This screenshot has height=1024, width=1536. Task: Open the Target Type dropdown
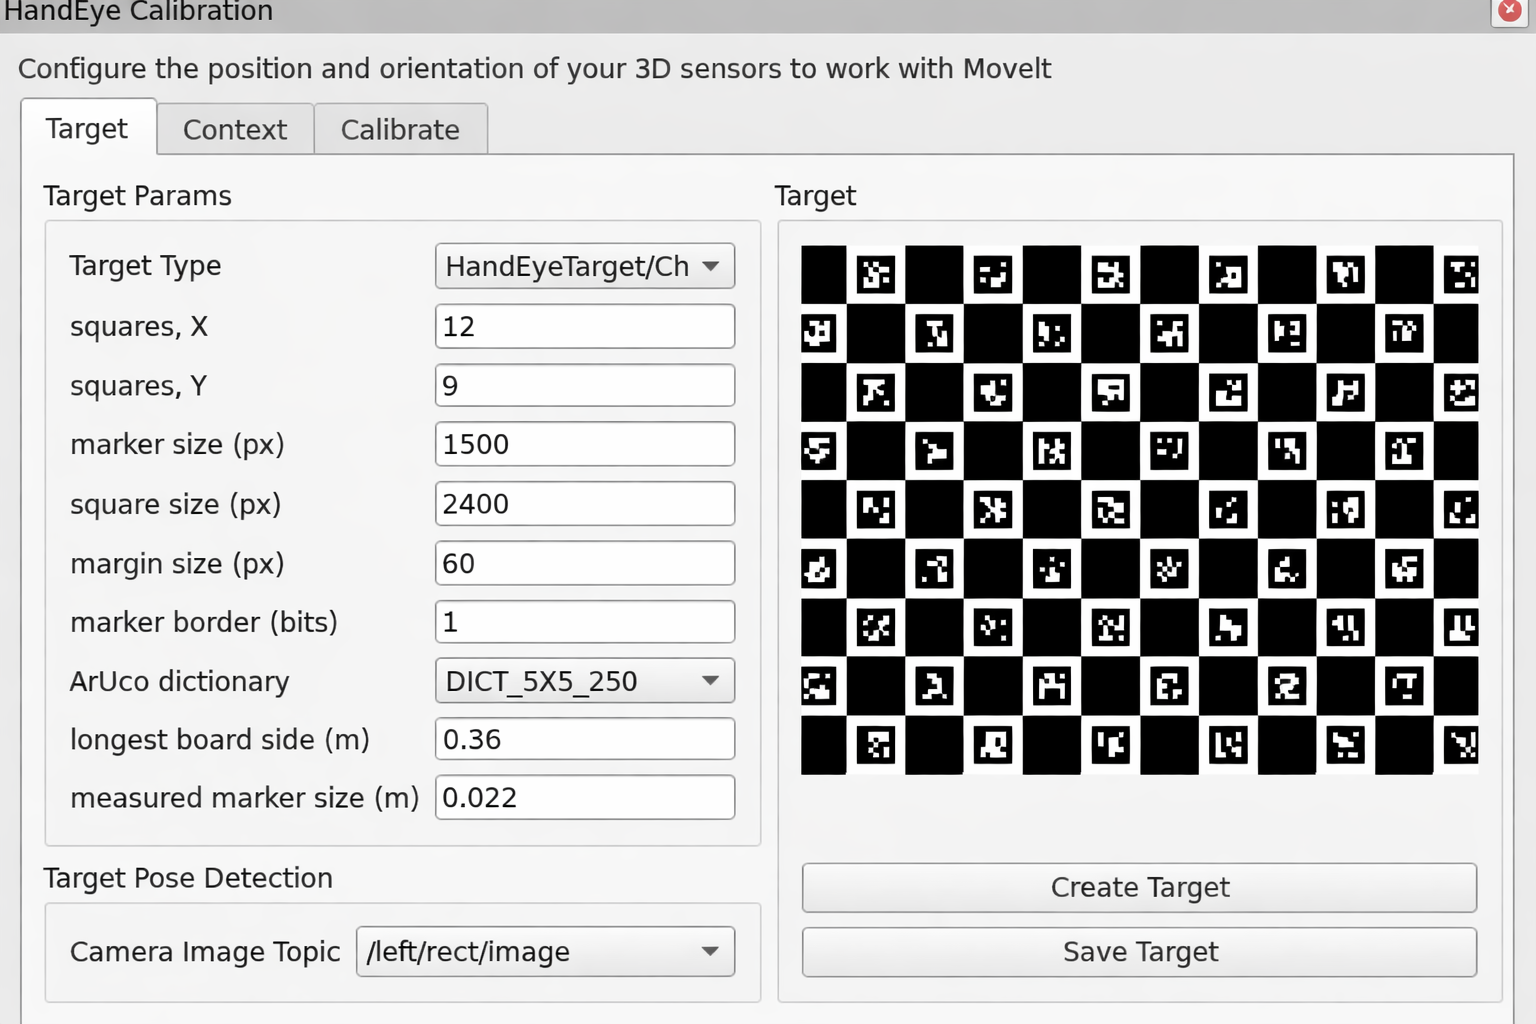(584, 266)
